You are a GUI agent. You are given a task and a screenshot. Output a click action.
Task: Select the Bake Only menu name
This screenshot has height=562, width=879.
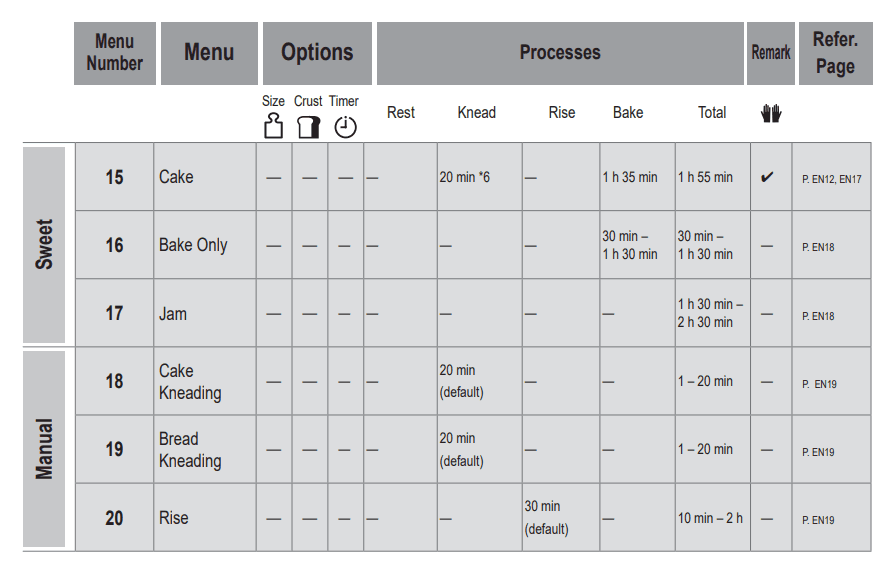[x=193, y=245]
